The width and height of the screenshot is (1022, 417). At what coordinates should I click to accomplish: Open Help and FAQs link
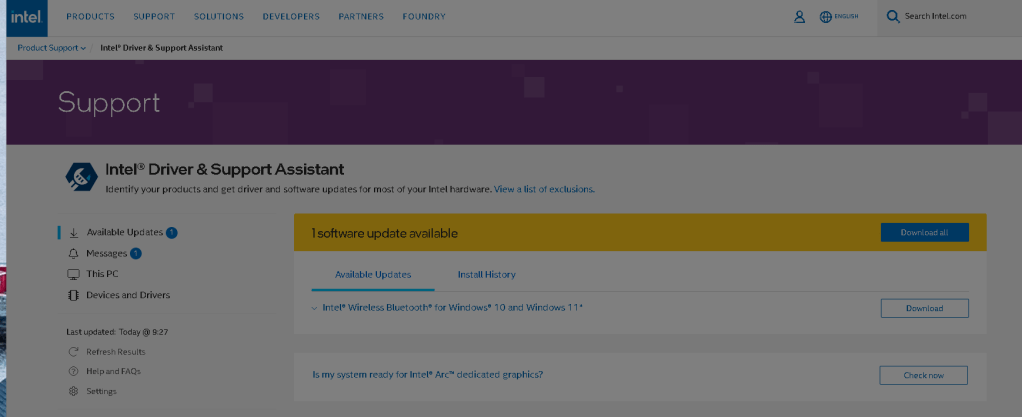click(113, 371)
